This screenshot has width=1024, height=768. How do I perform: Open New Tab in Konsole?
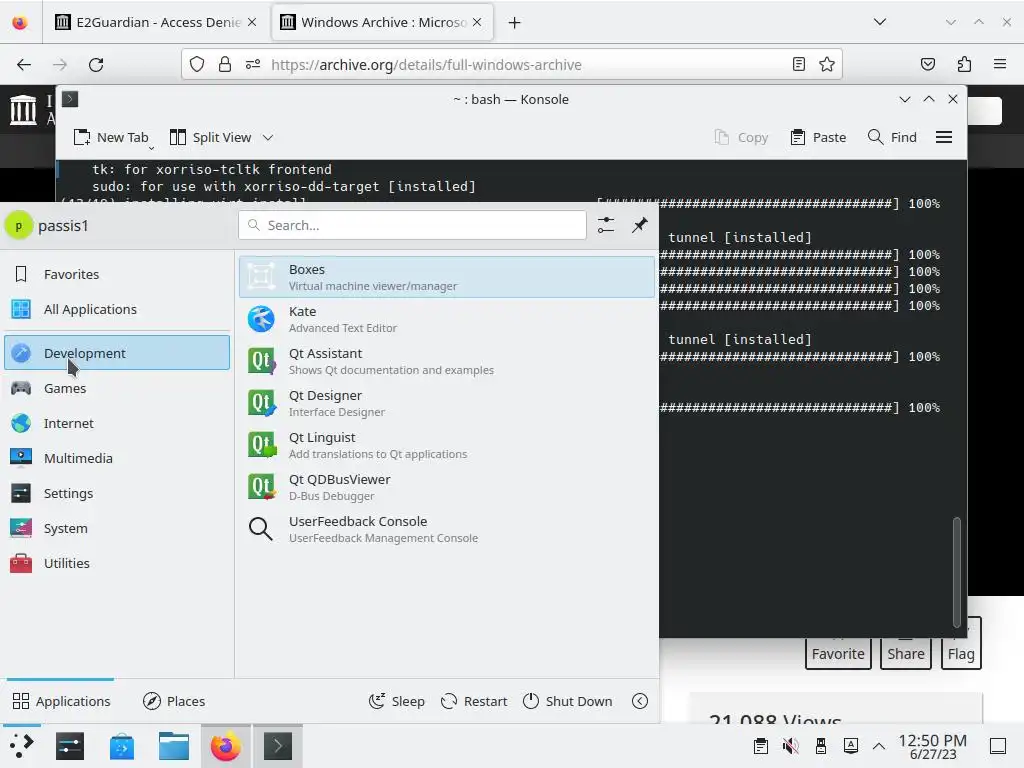111,137
